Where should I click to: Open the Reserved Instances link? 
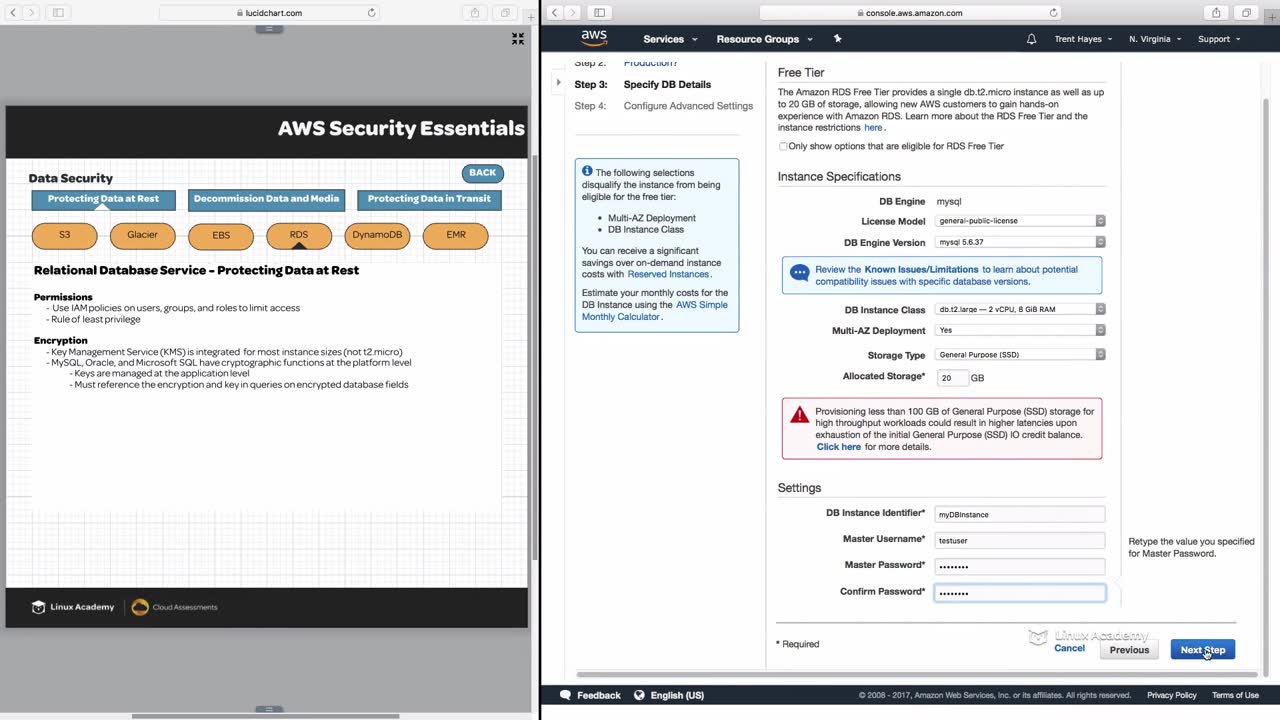pos(668,274)
